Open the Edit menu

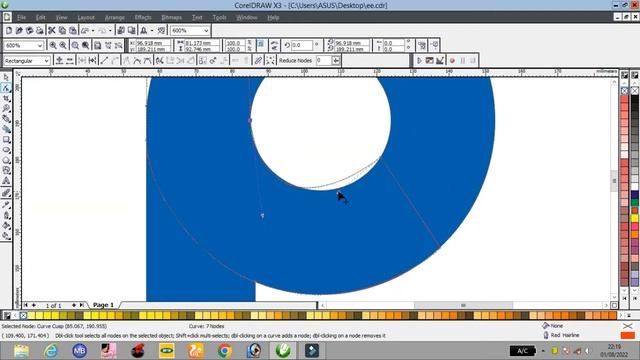[40, 18]
